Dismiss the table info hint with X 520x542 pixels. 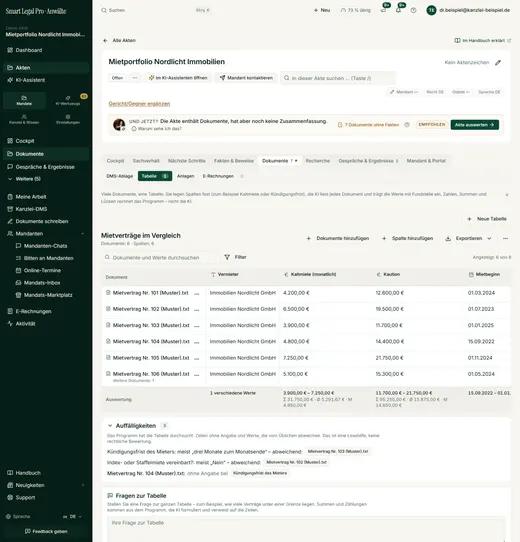pos(507,195)
